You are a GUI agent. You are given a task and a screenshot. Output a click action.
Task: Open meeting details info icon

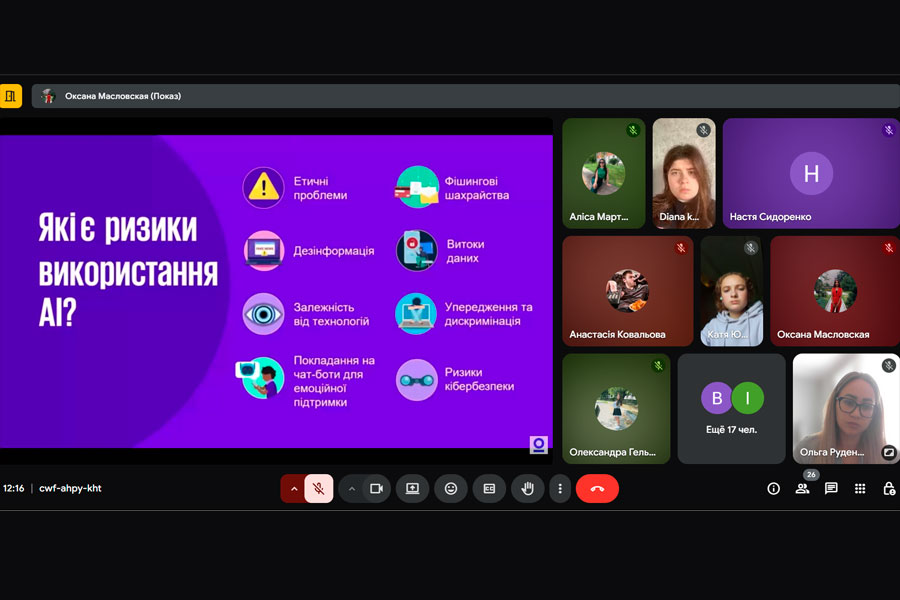pyautogui.click(x=774, y=489)
